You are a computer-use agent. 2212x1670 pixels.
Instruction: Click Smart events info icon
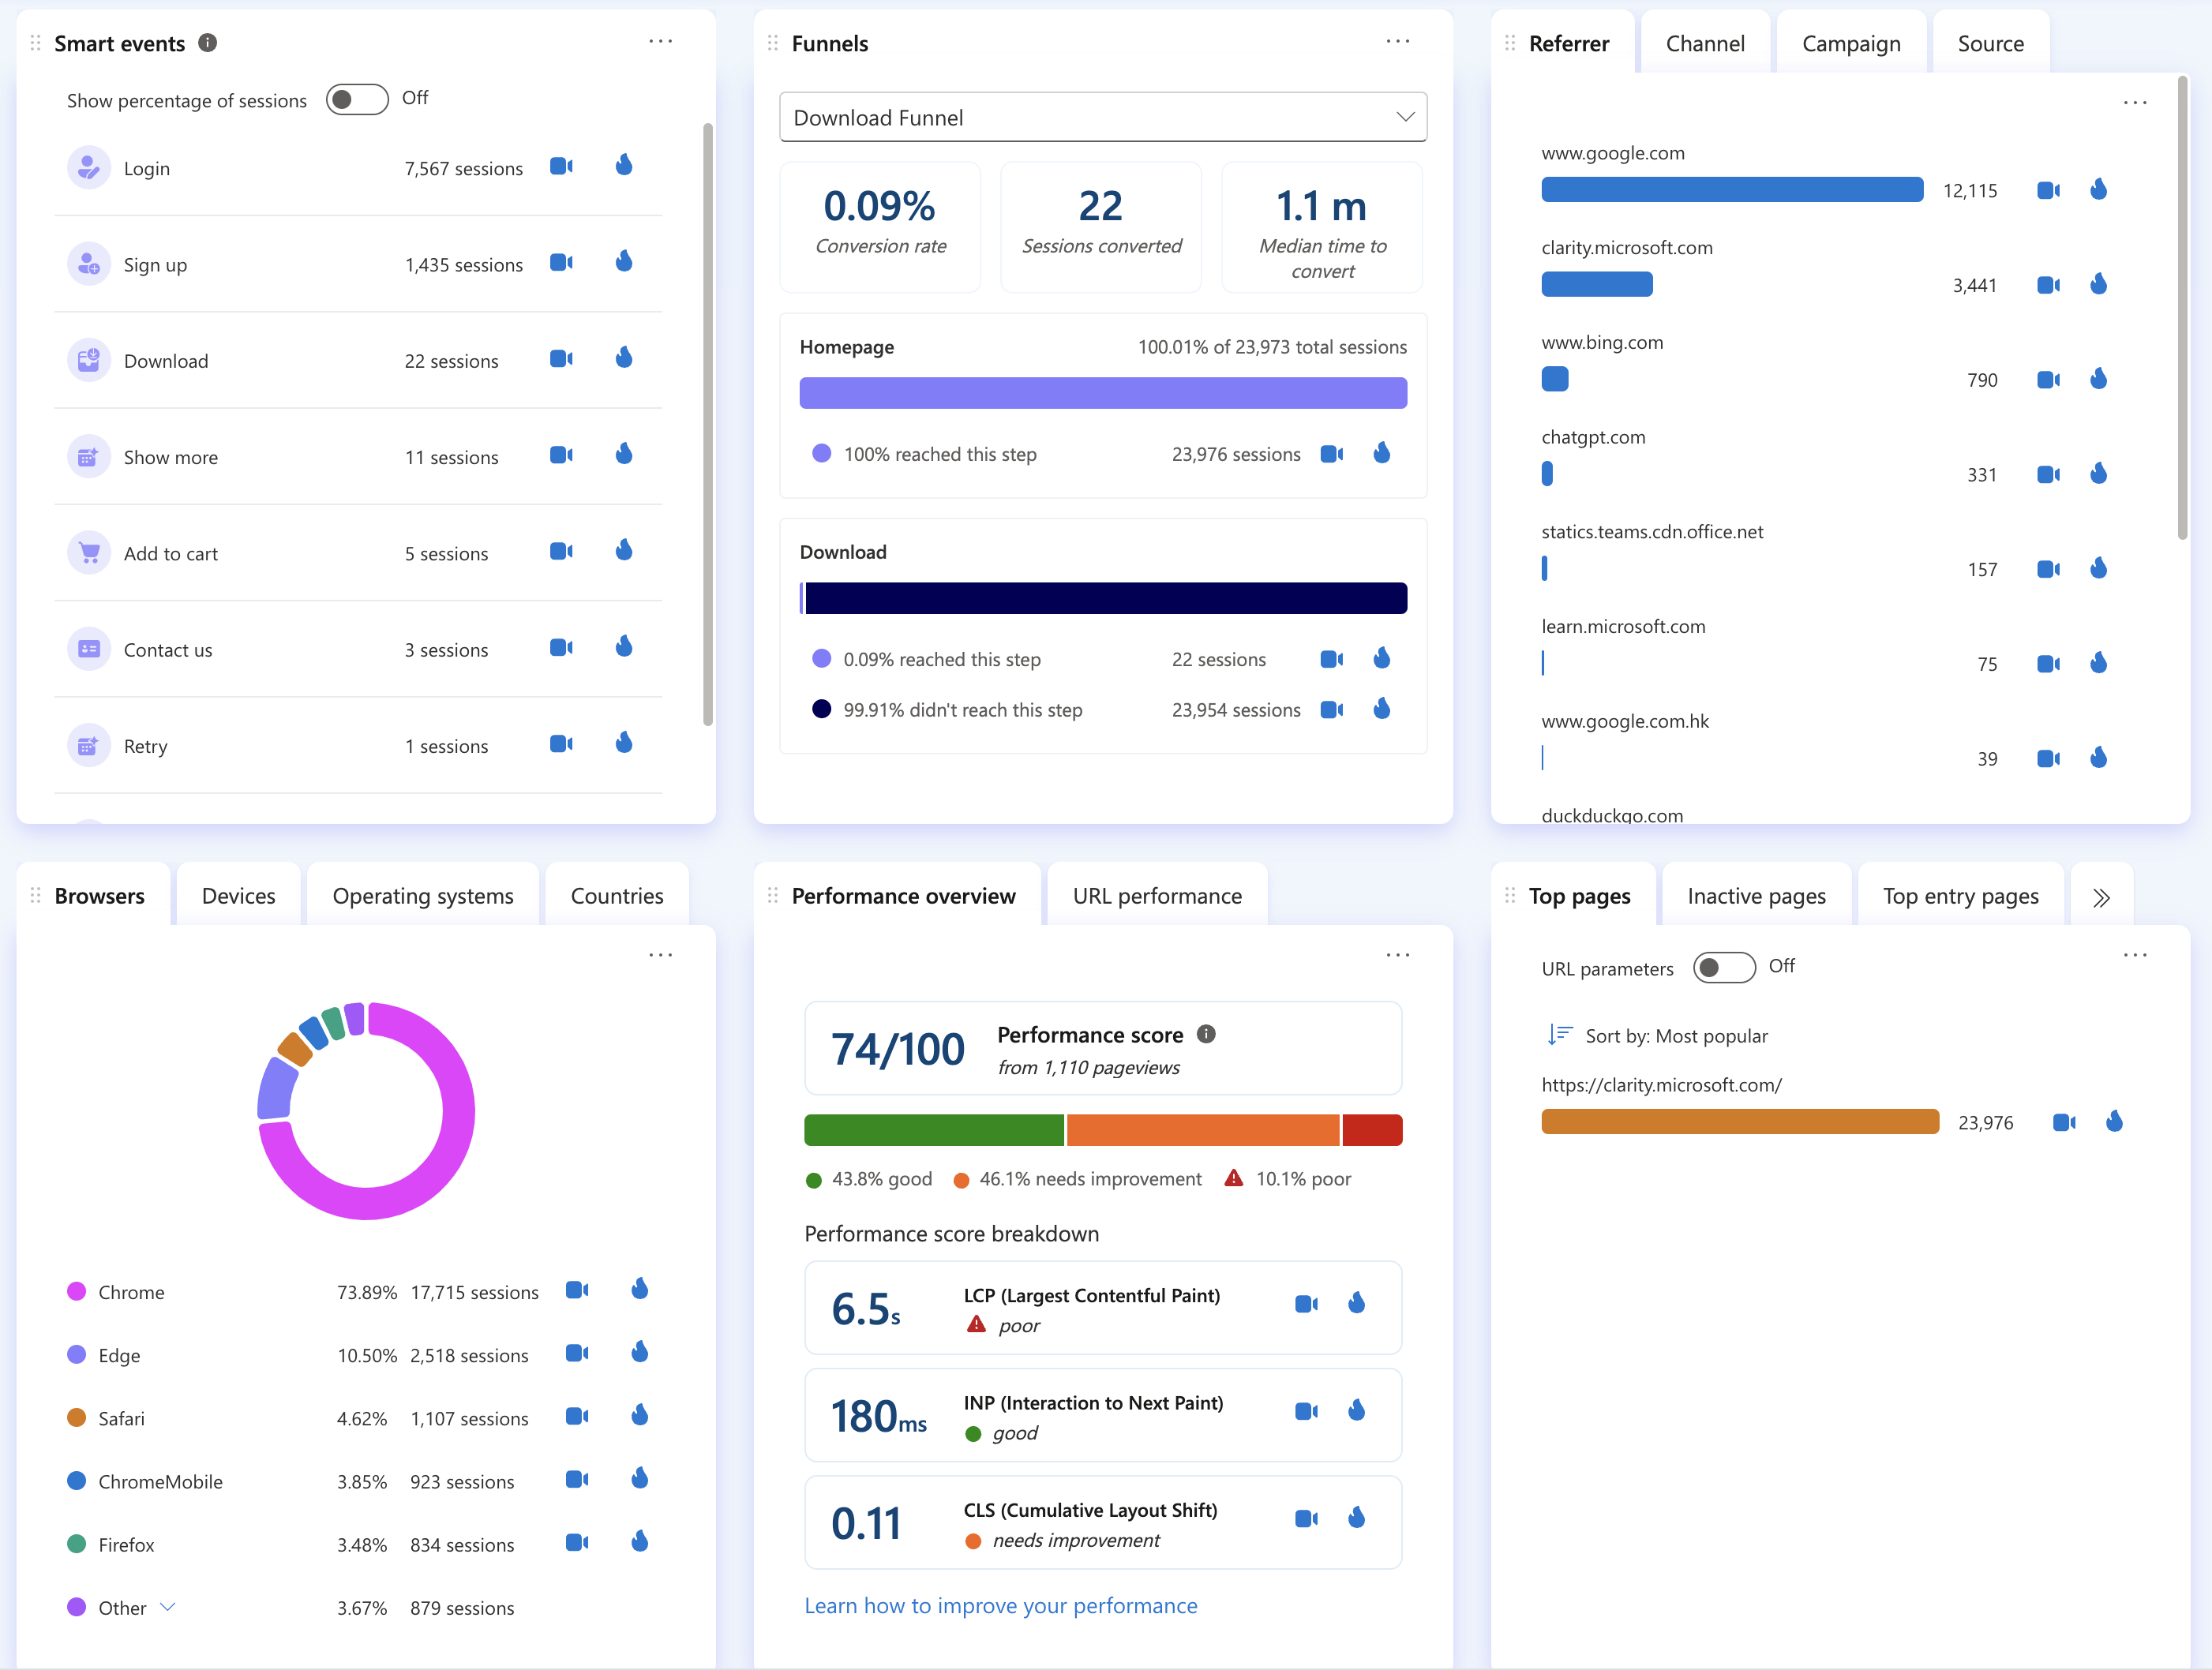(x=208, y=43)
